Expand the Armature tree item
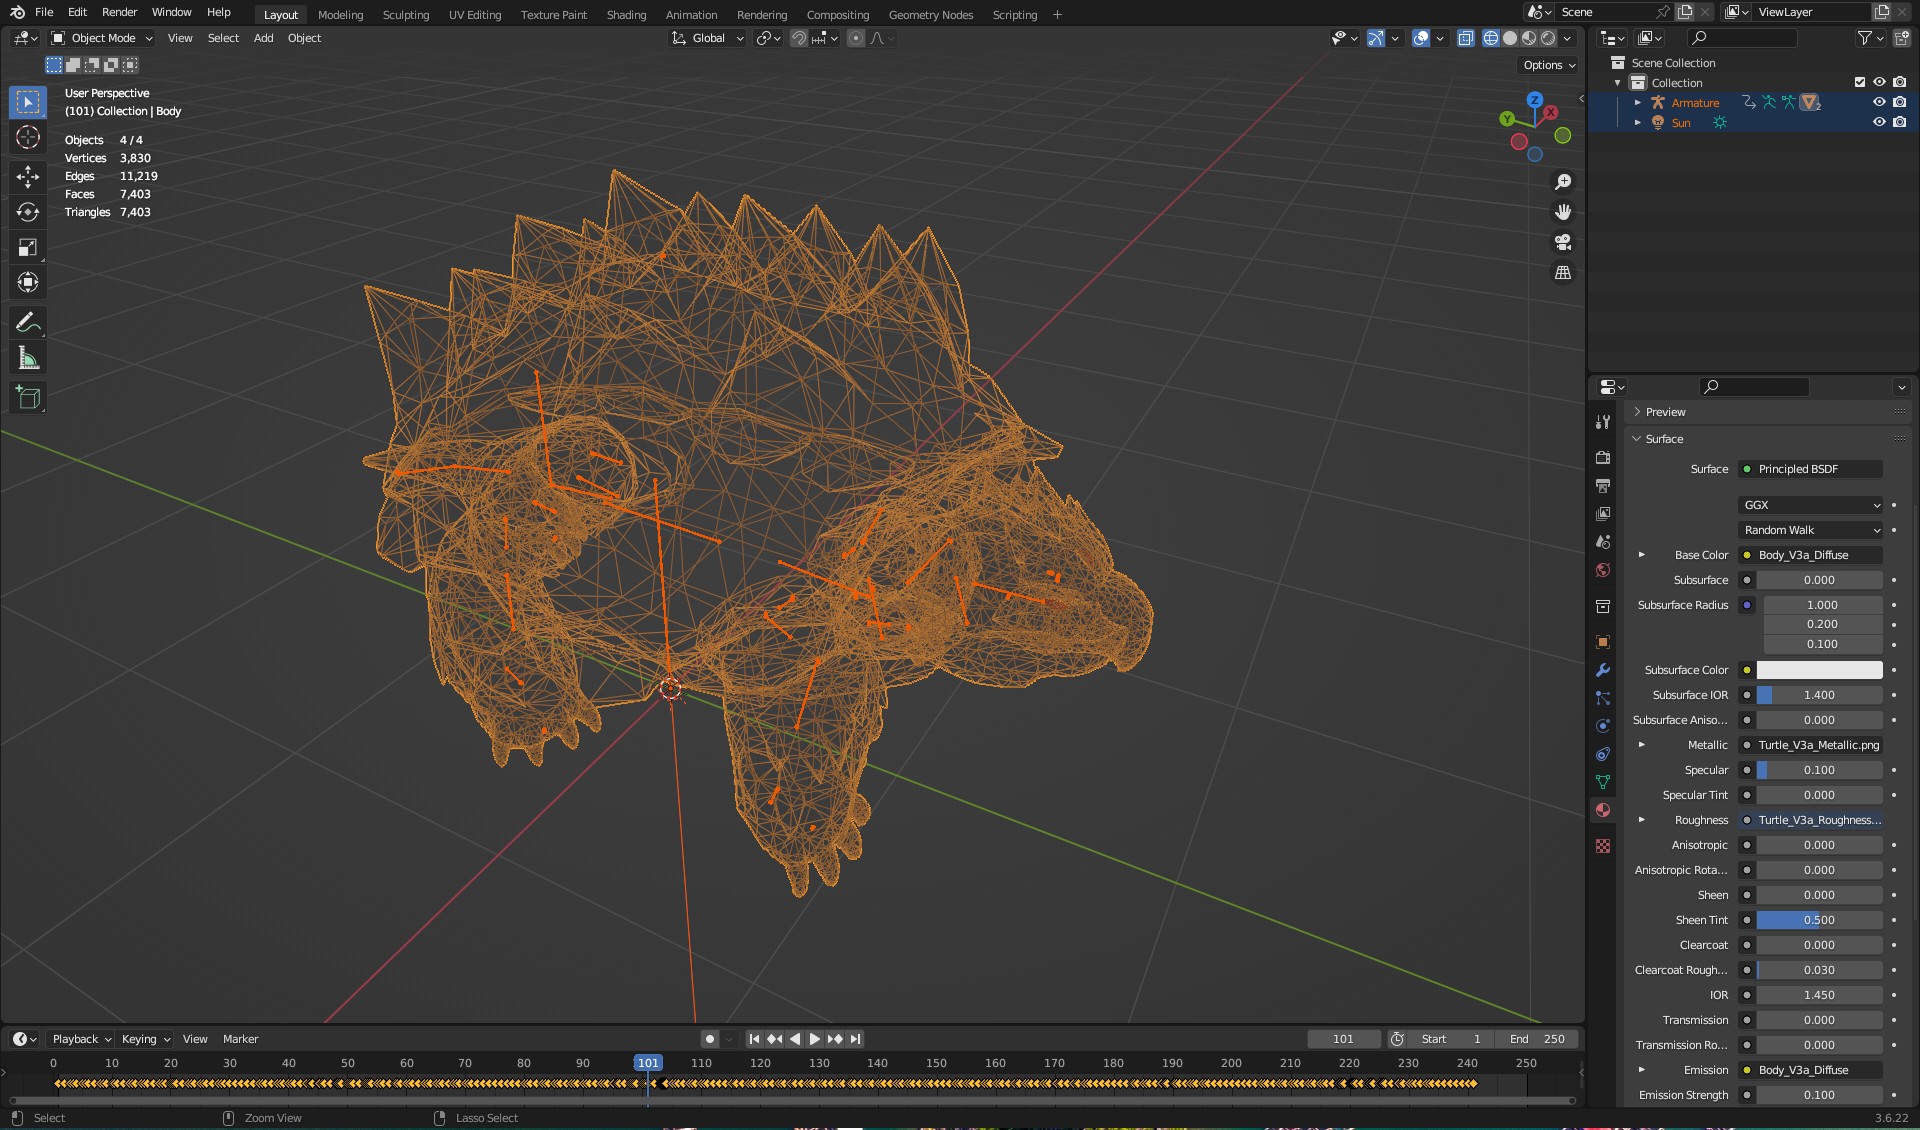 tap(1637, 102)
